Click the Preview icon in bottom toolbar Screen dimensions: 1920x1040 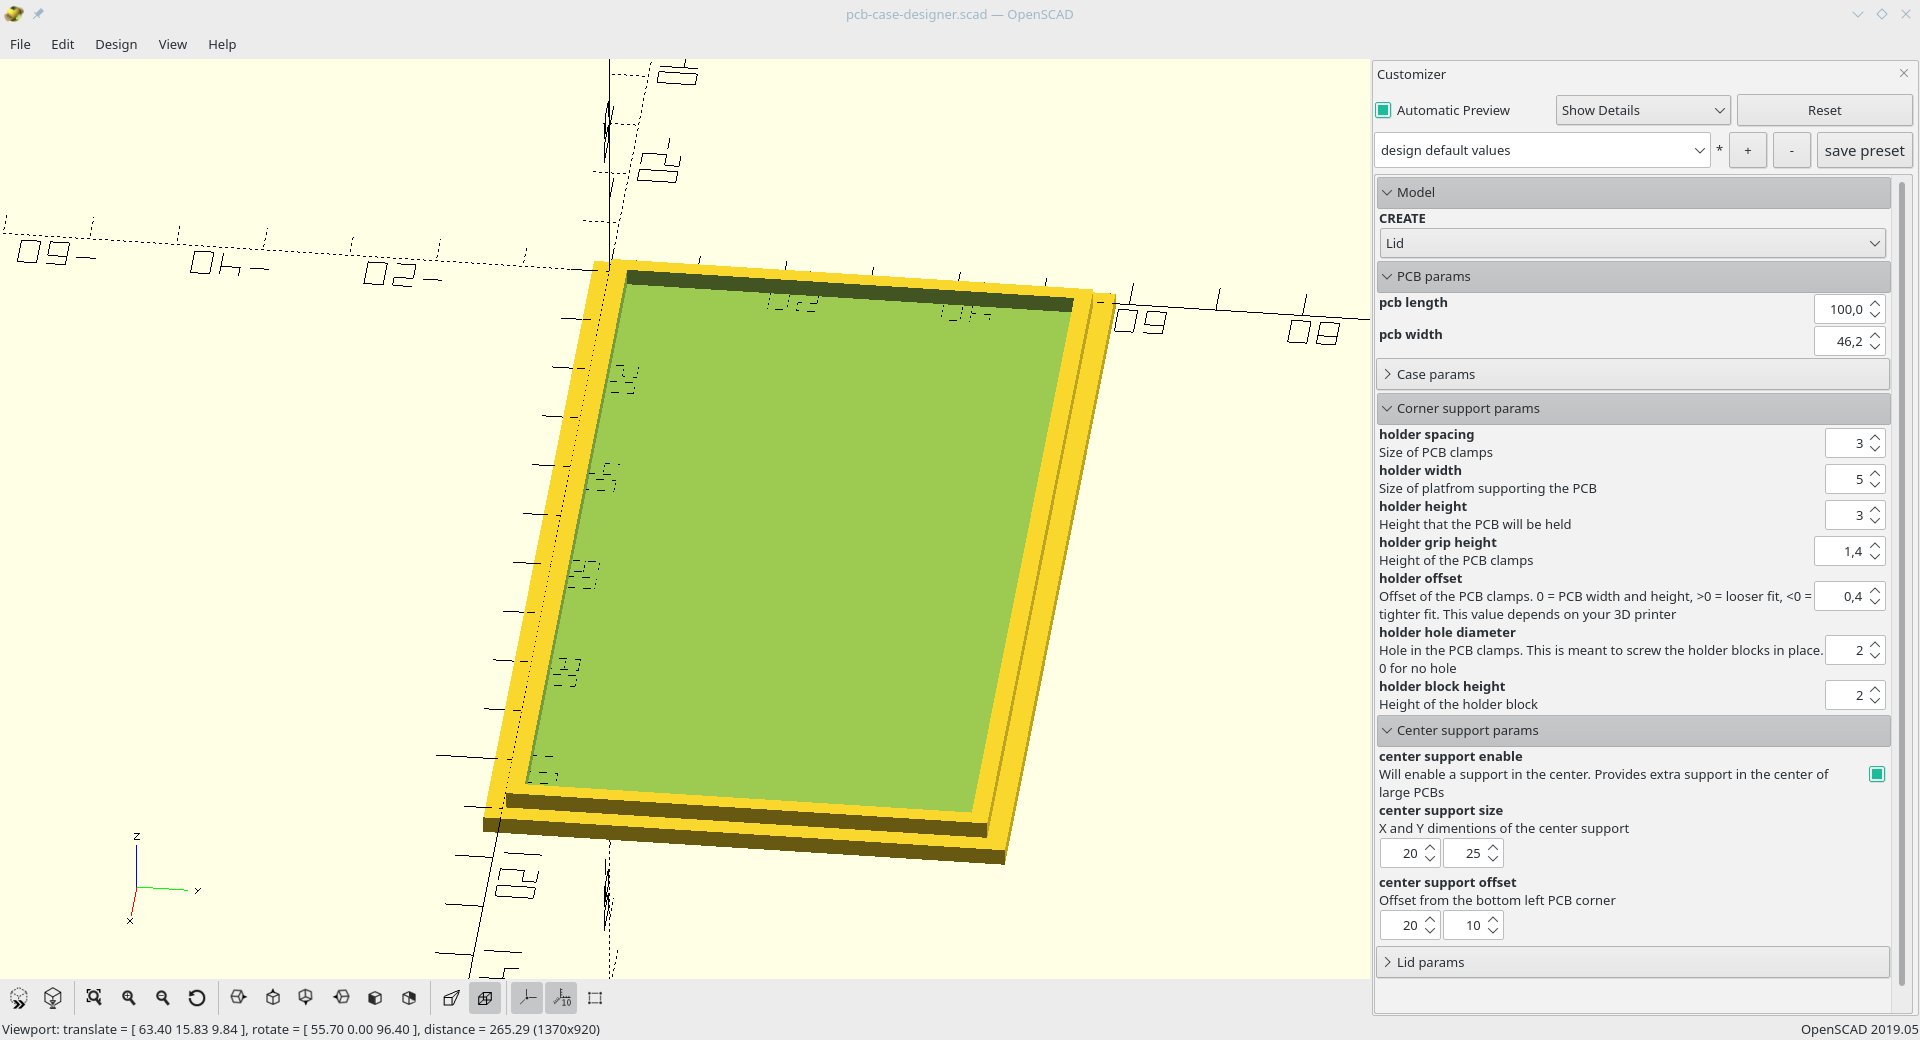[19, 998]
